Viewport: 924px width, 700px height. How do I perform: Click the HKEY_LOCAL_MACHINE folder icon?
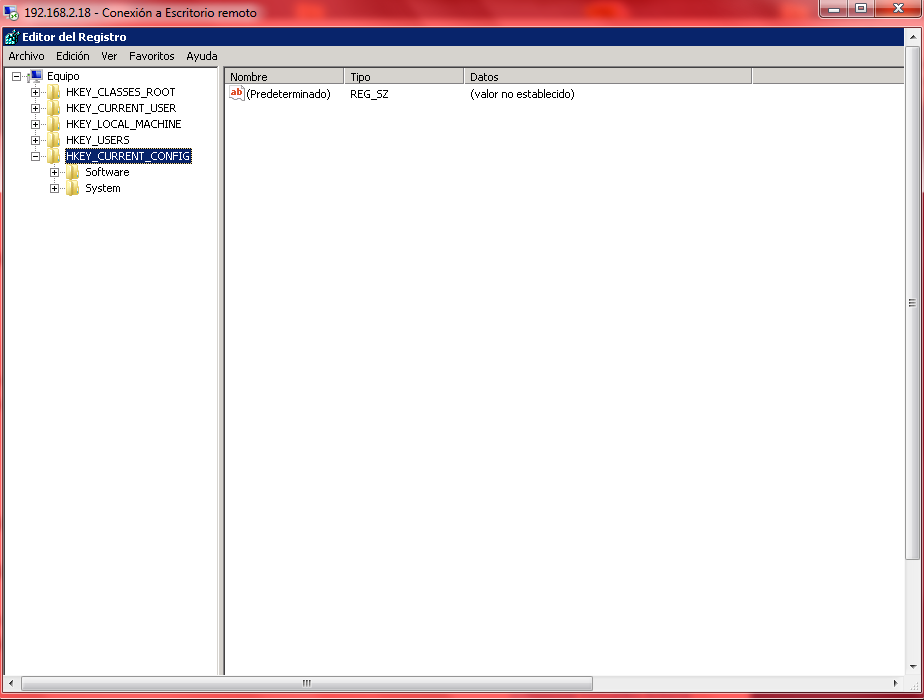pos(54,124)
